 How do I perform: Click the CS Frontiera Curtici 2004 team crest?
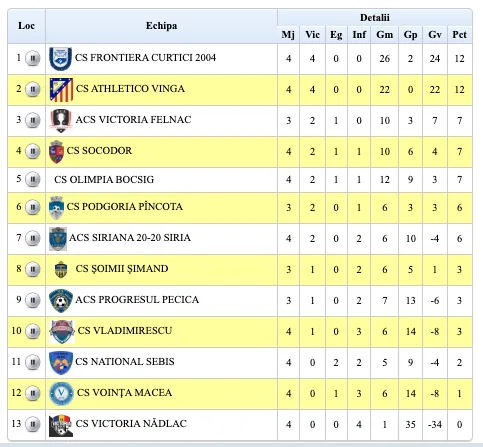pyautogui.click(x=60, y=58)
